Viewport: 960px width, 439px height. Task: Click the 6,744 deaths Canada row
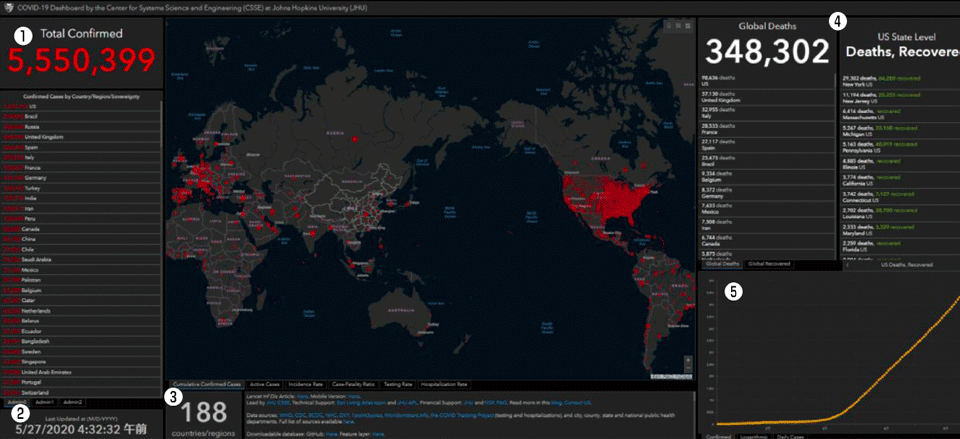(x=767, y=239)
